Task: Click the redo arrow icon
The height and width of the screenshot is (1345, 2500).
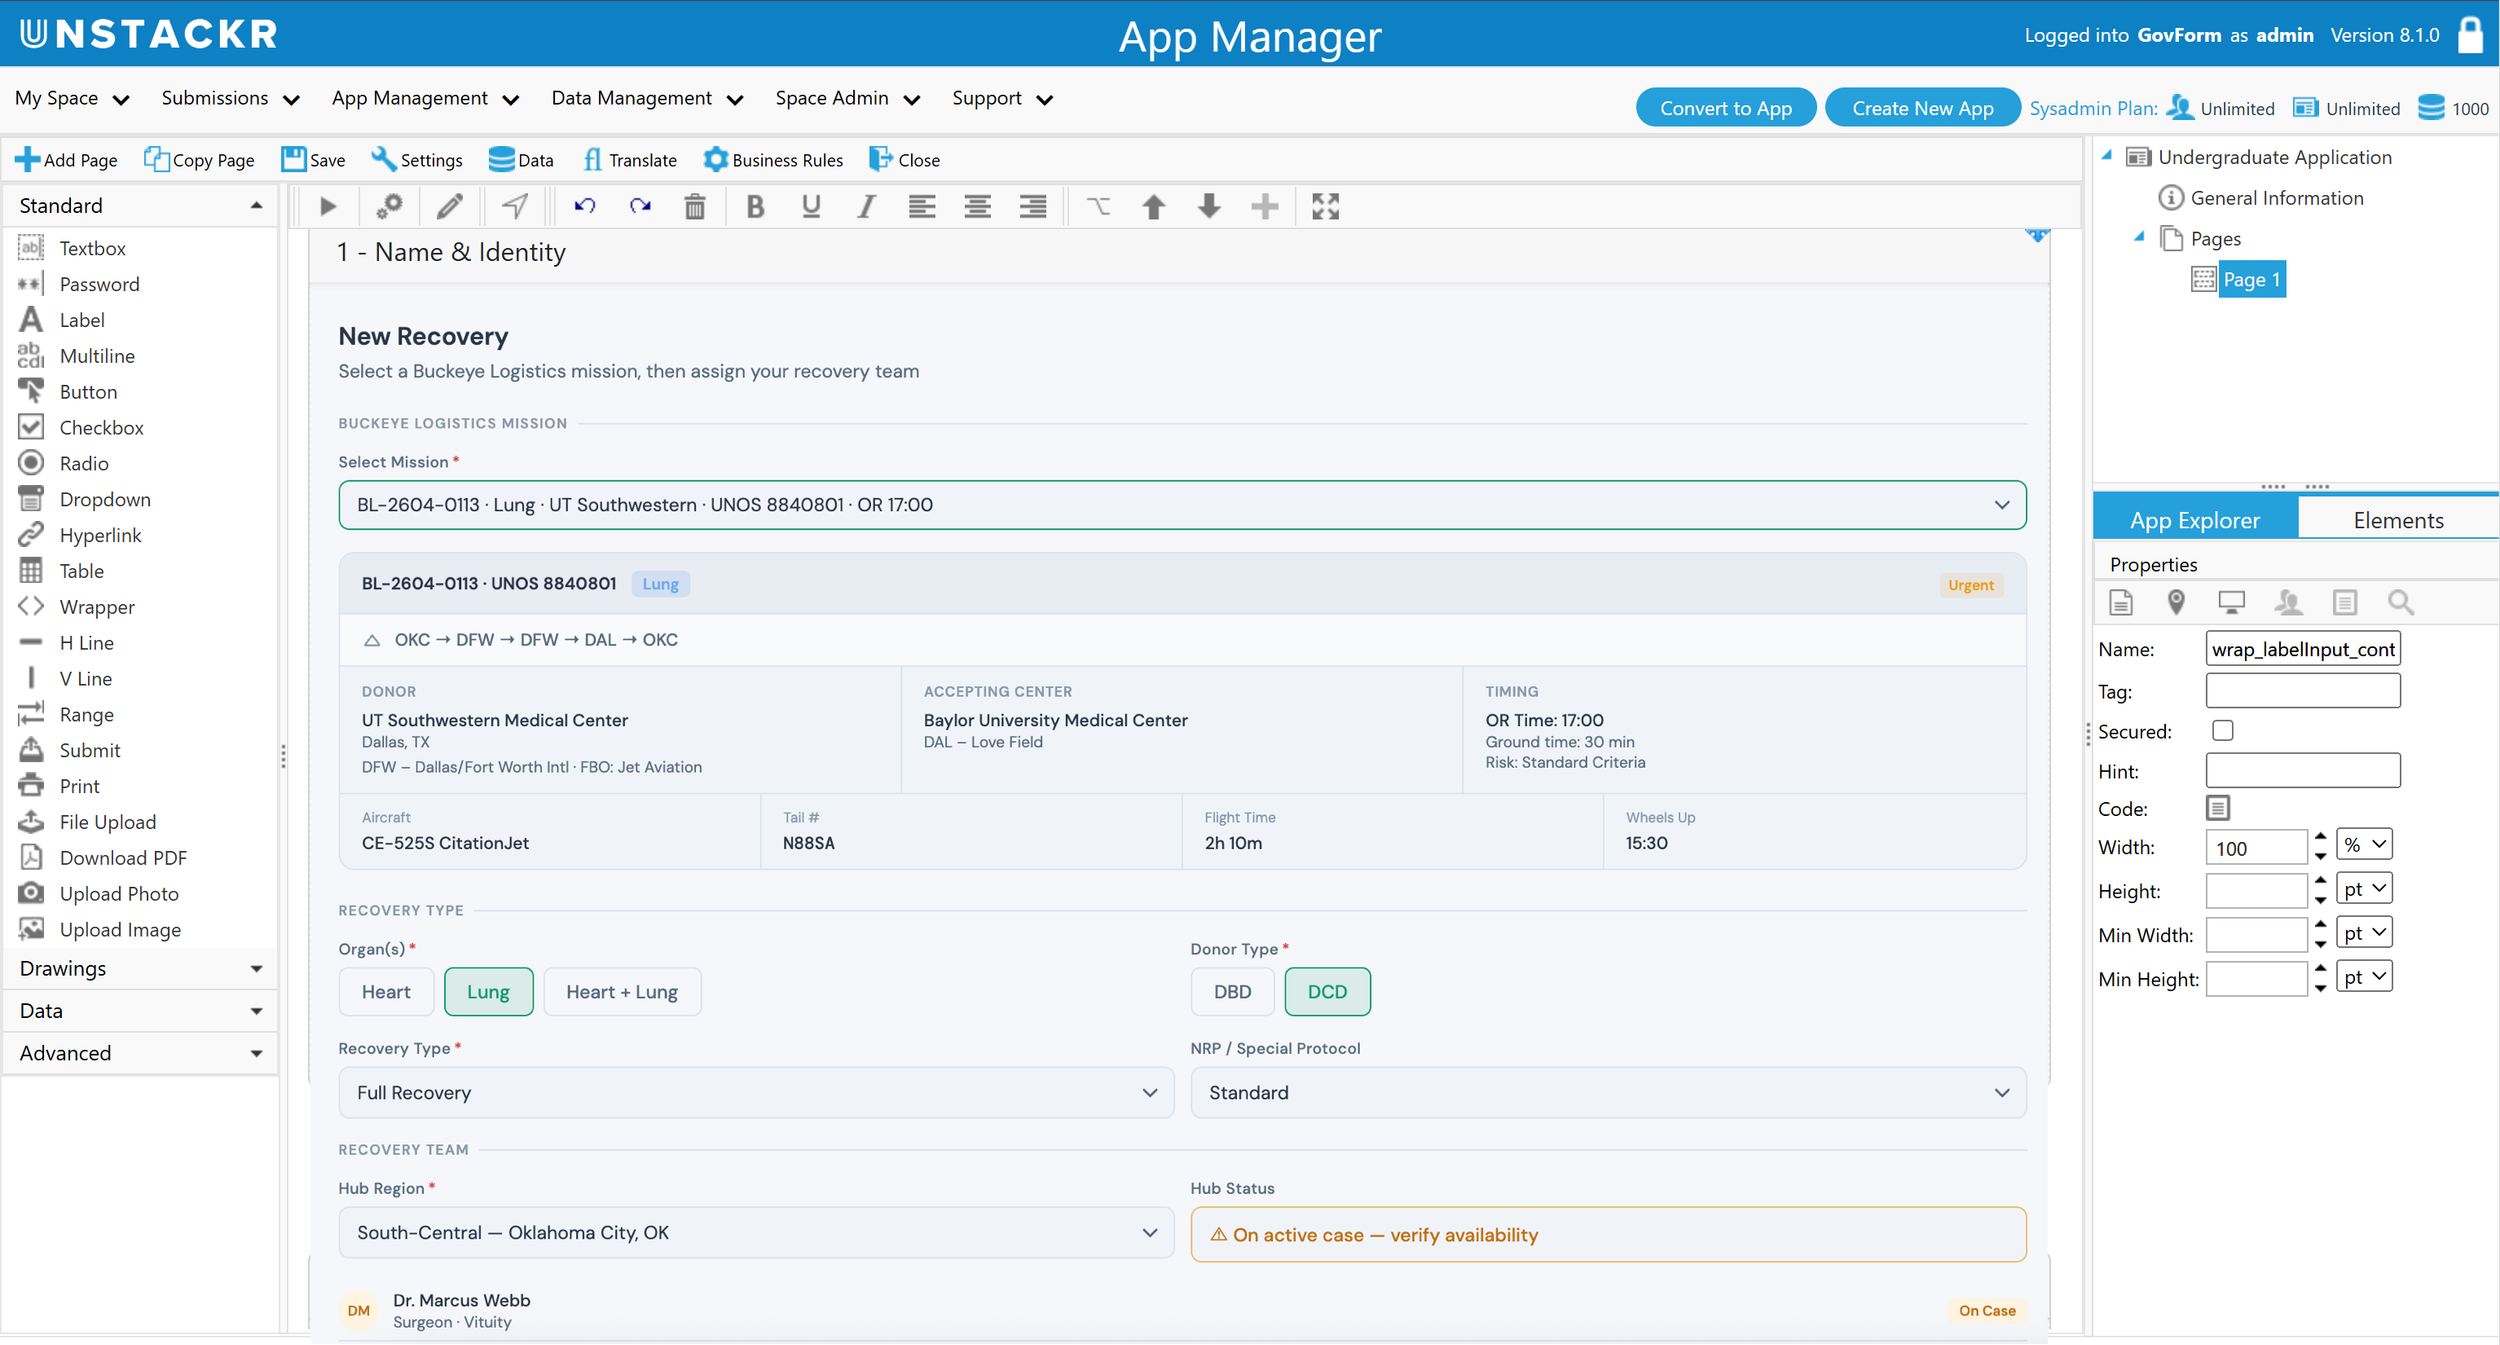Action: (x=640, y=207)
